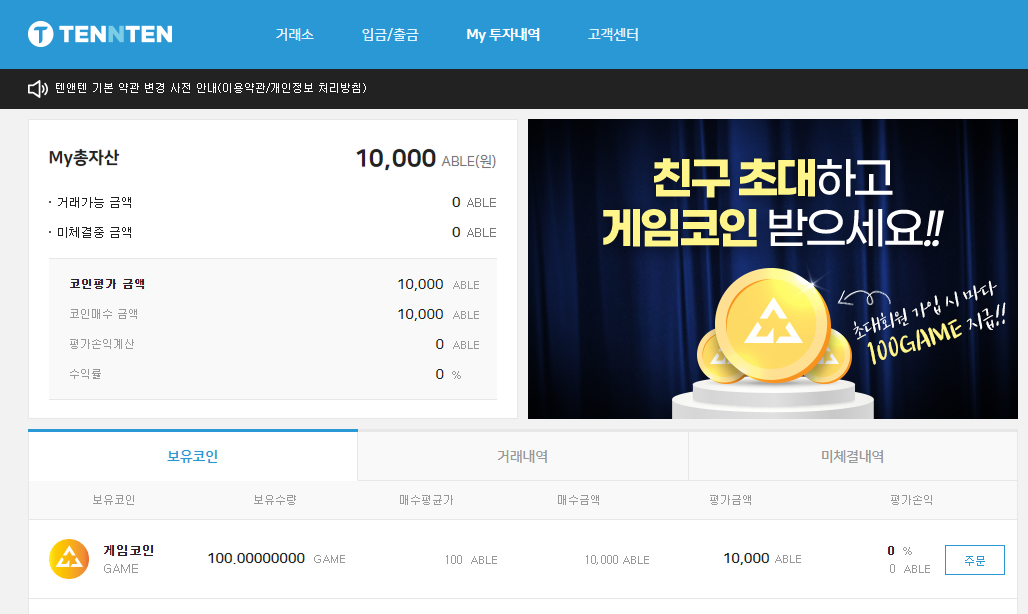1028x614 pixels.
Task: Click the 주문 button for 게임코인
Action: 974,560
